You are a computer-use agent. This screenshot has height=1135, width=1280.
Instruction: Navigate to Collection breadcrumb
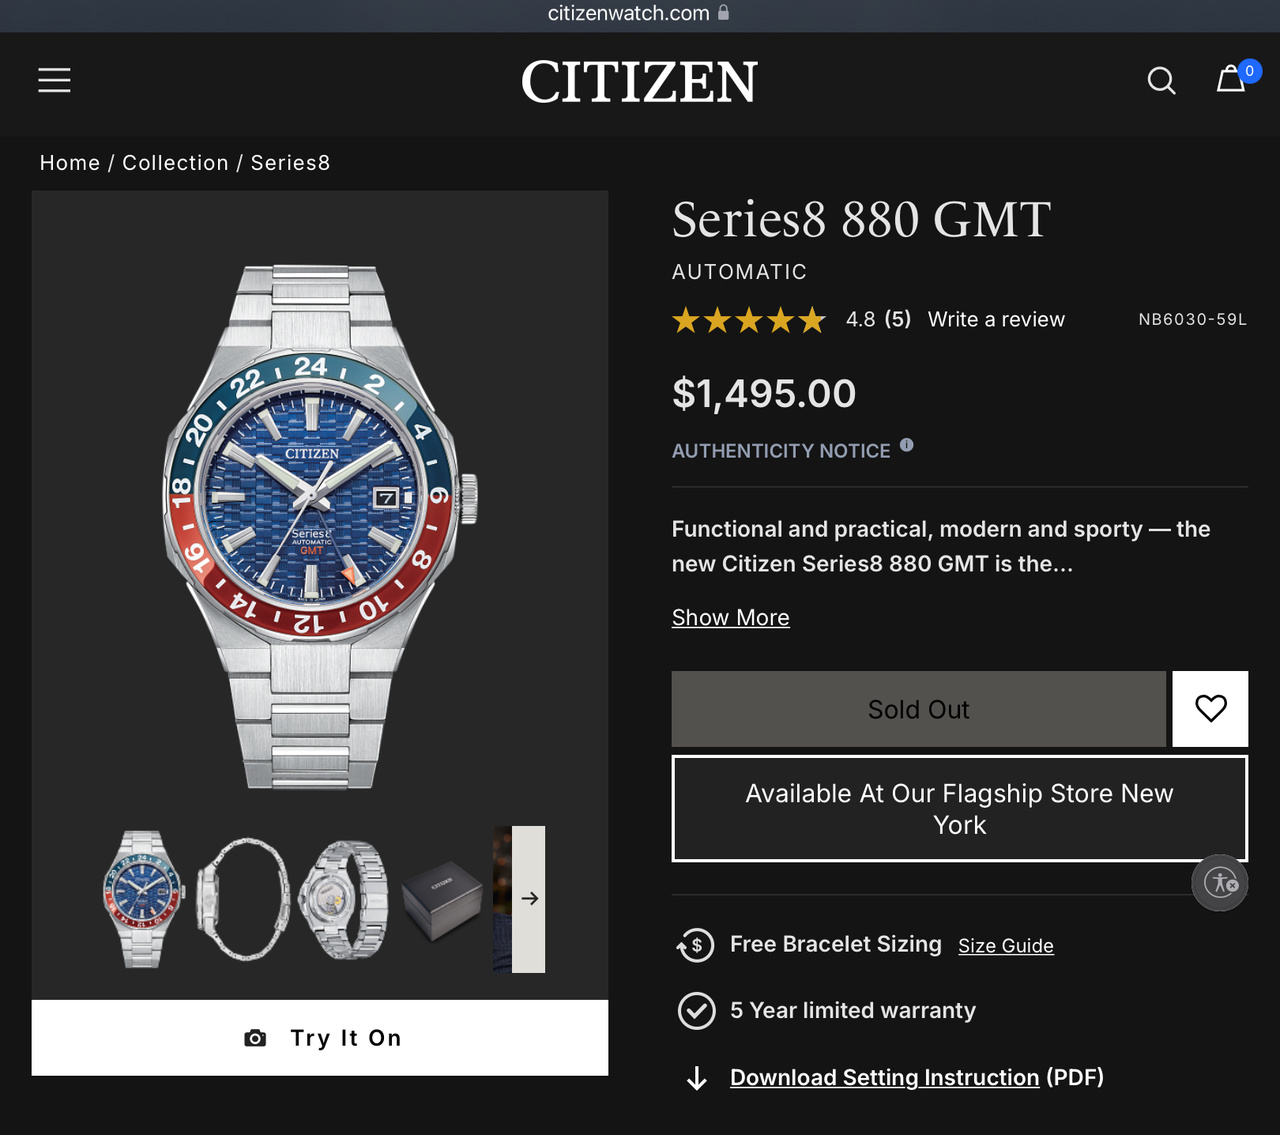(175, 163)
